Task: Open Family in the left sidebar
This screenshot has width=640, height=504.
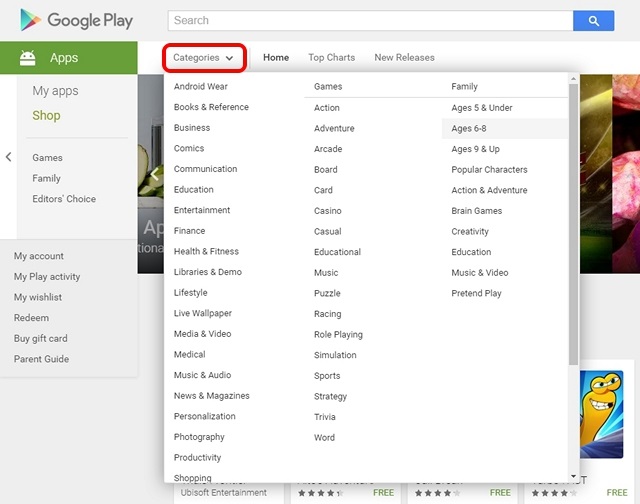Action: pyautogui.click(x=47, y=178)
